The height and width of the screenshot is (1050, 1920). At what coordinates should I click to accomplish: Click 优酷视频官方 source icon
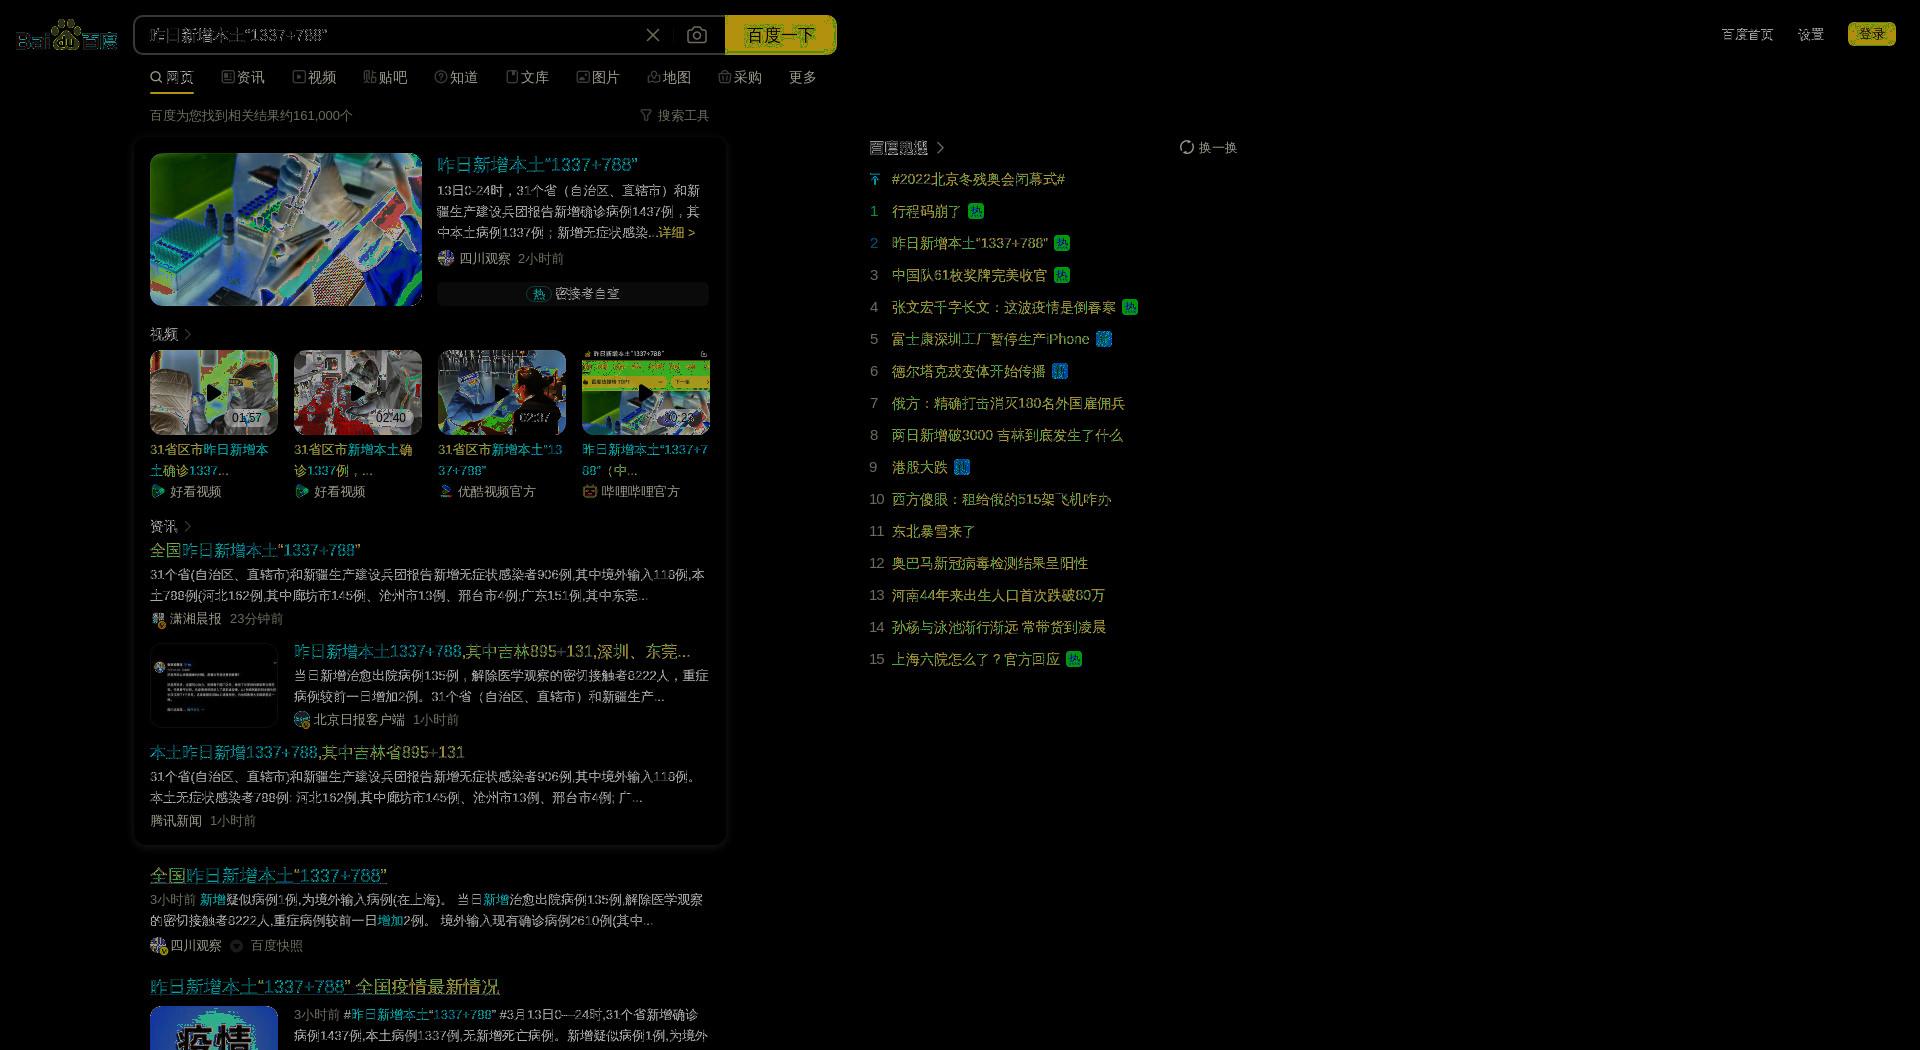click(446, 491)
